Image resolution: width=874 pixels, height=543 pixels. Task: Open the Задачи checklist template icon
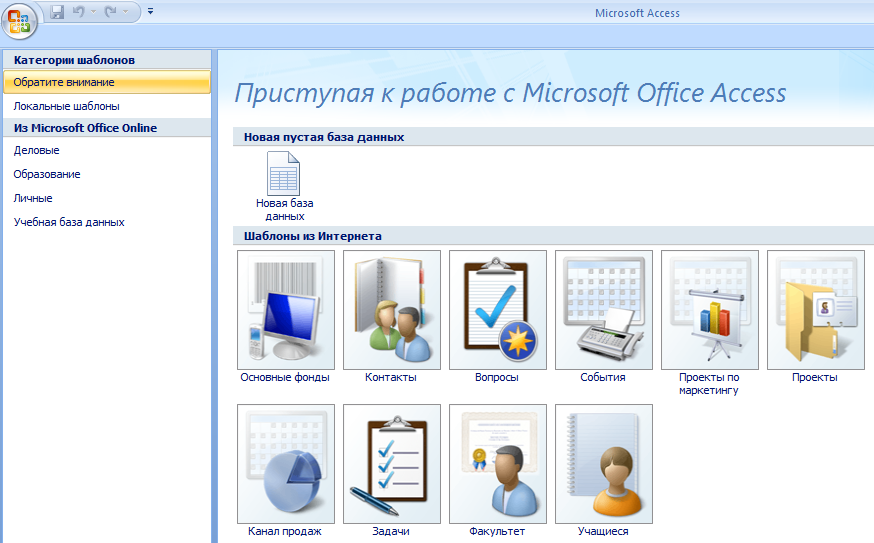tap(392, 464)
